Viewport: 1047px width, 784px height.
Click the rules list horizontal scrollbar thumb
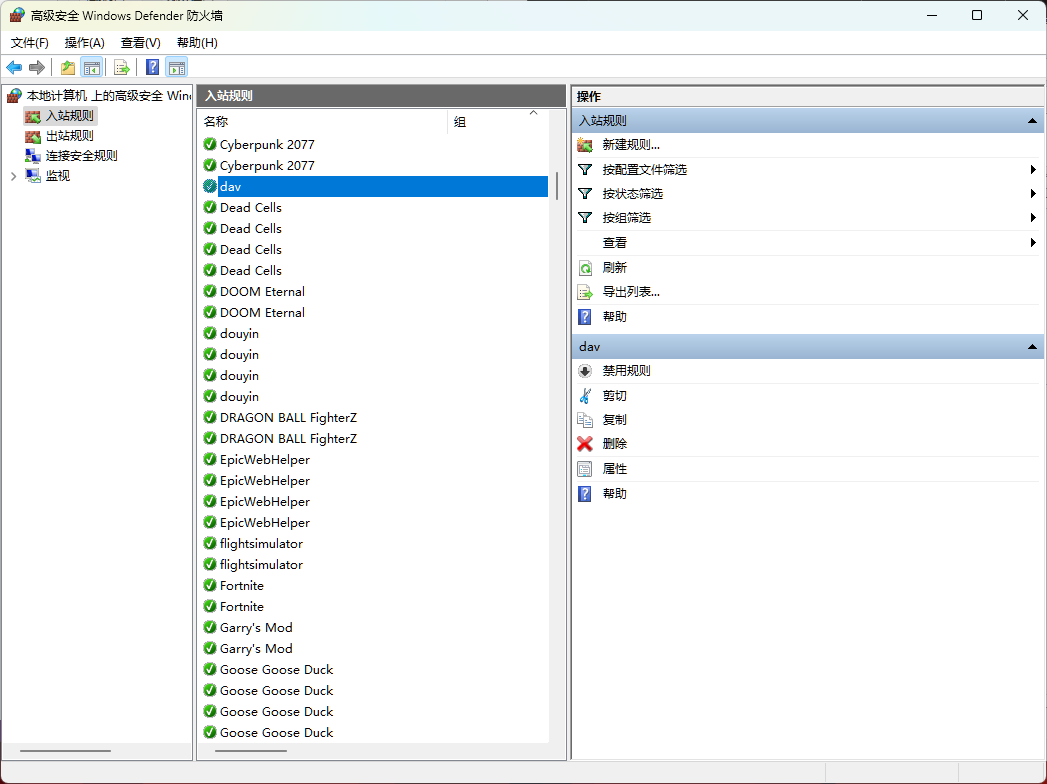(x=251, y=751)
